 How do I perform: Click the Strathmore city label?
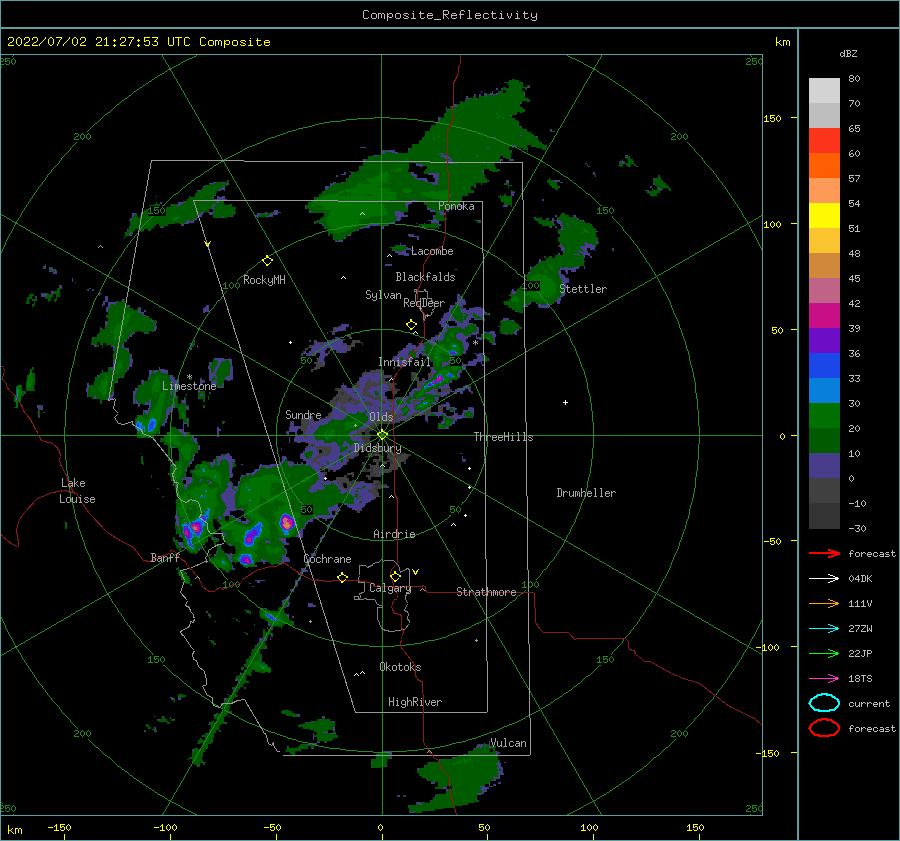pos(486,592)
